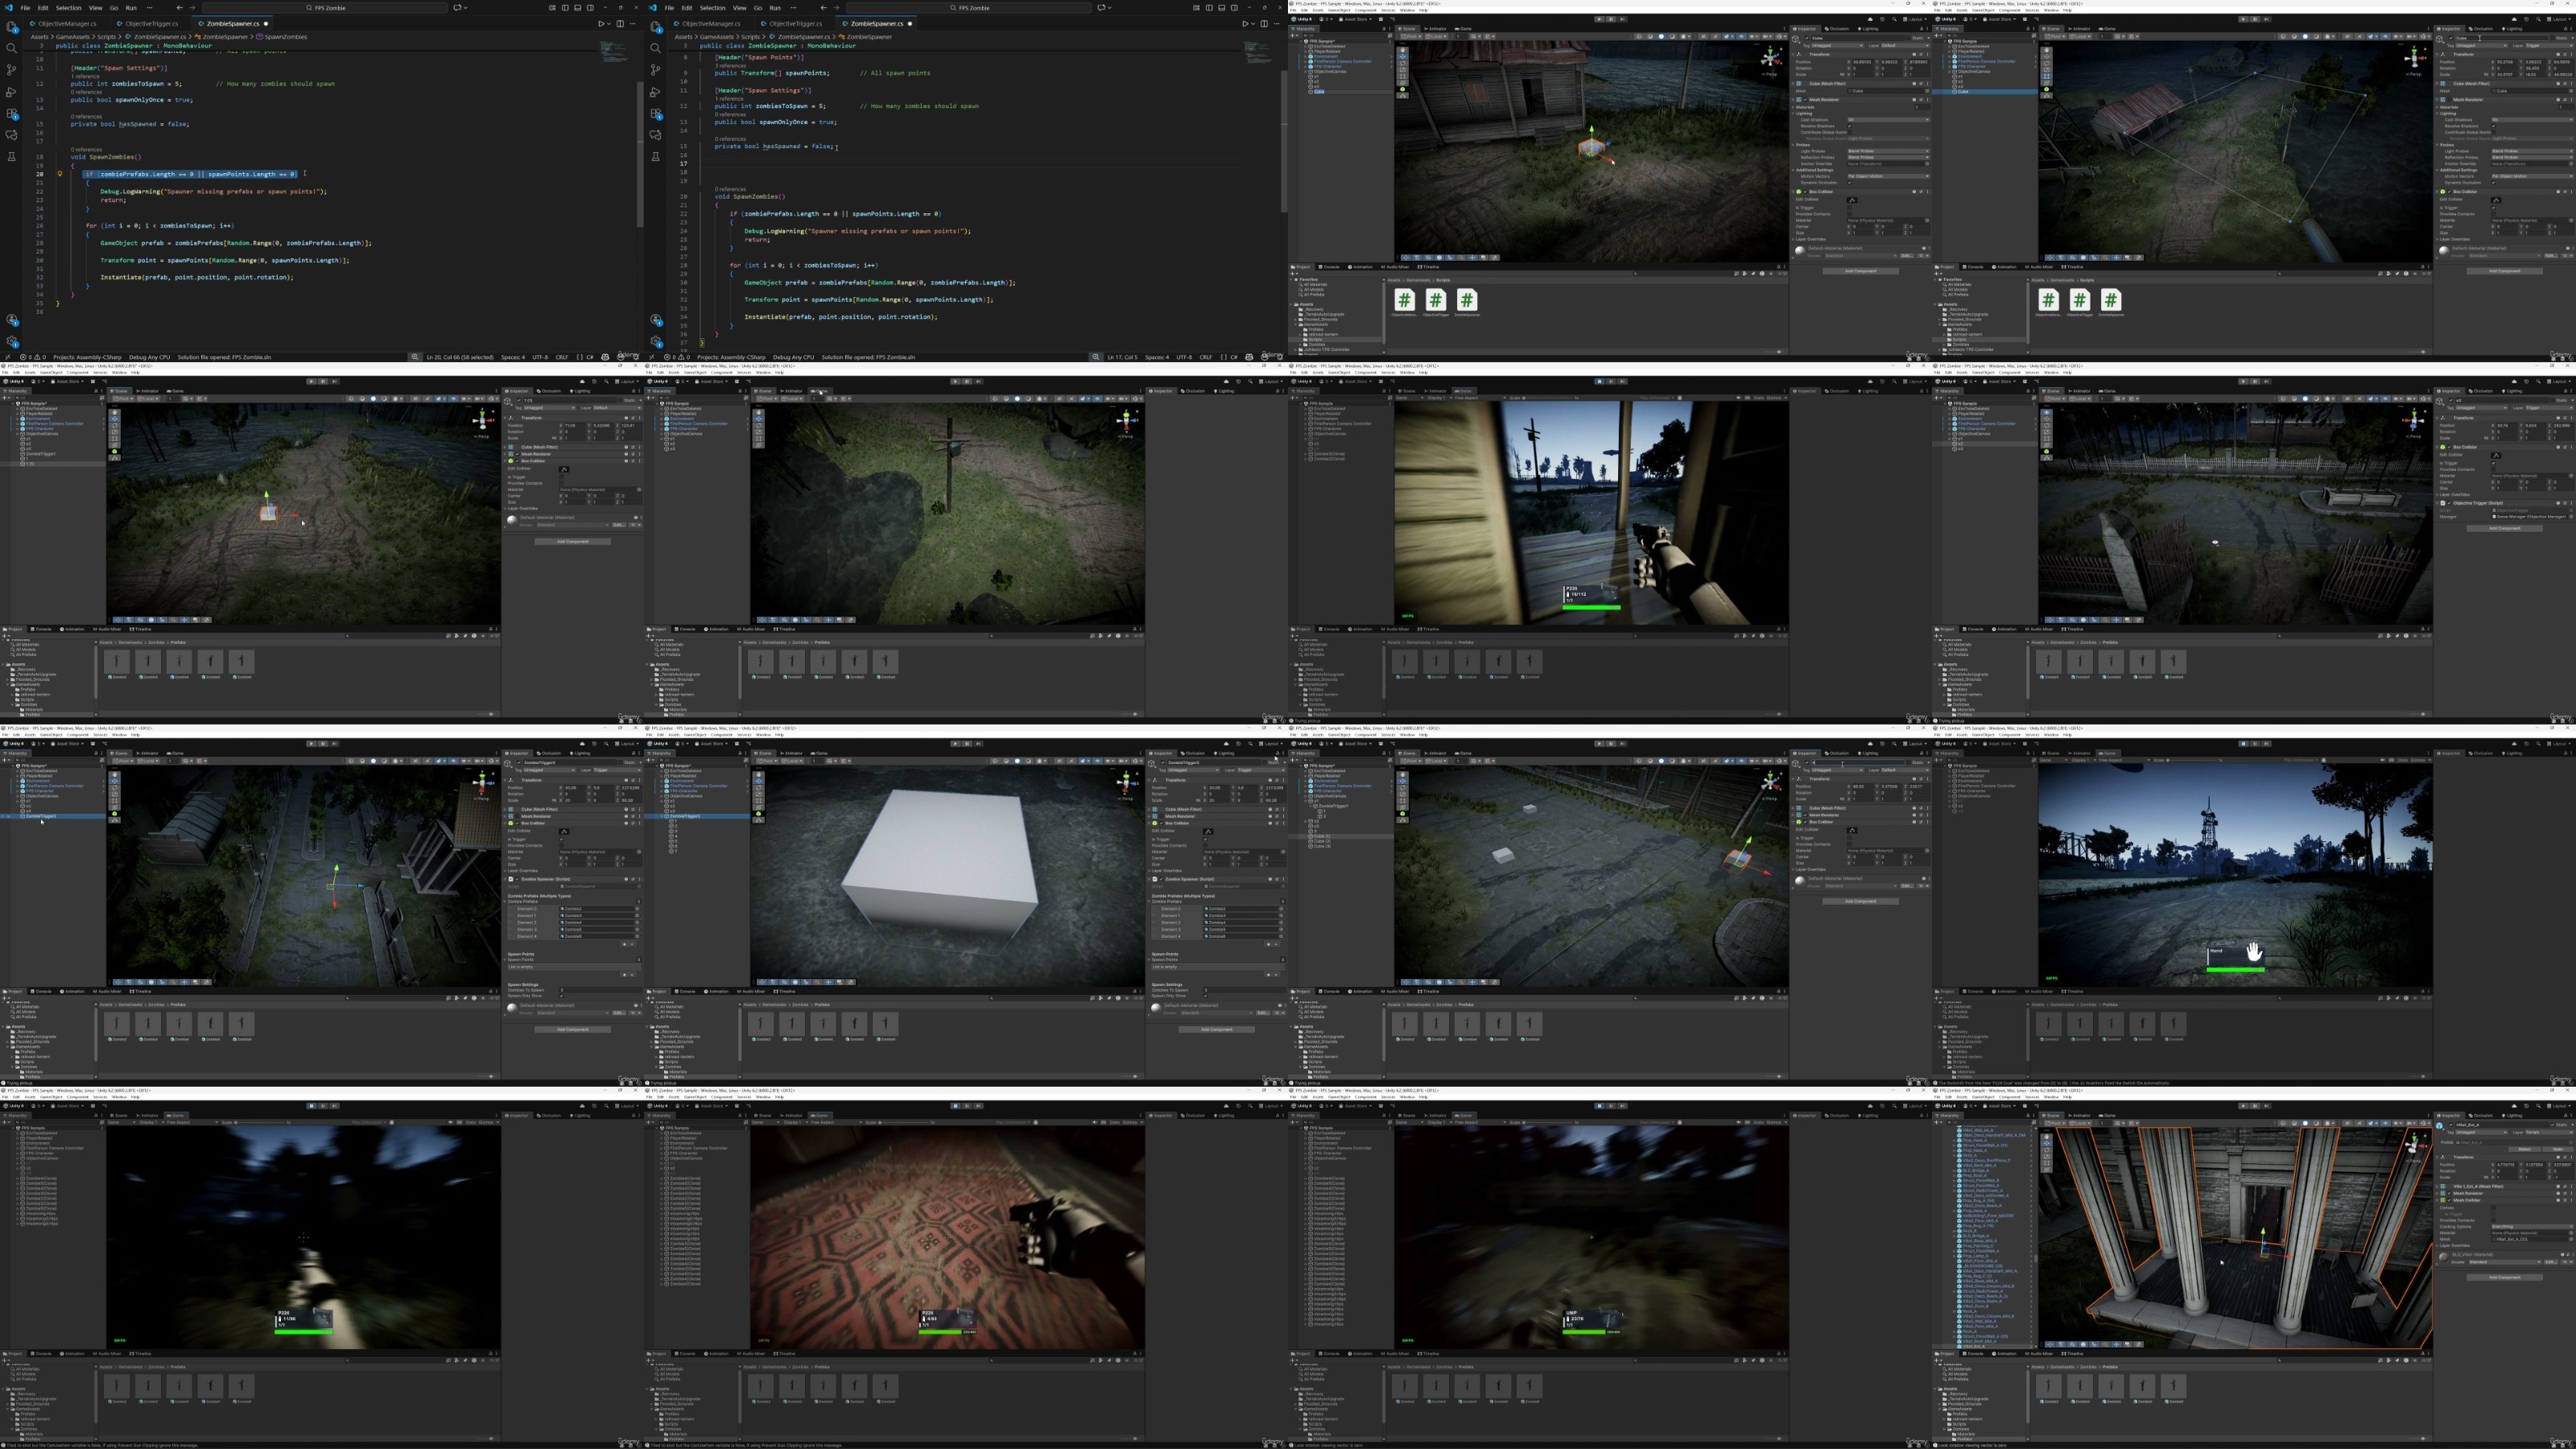Screen dimensions: 2576x1449
Task: Select ZombieSpawner script asset below the house close-up scene
Action: [x=1467, y=301]
